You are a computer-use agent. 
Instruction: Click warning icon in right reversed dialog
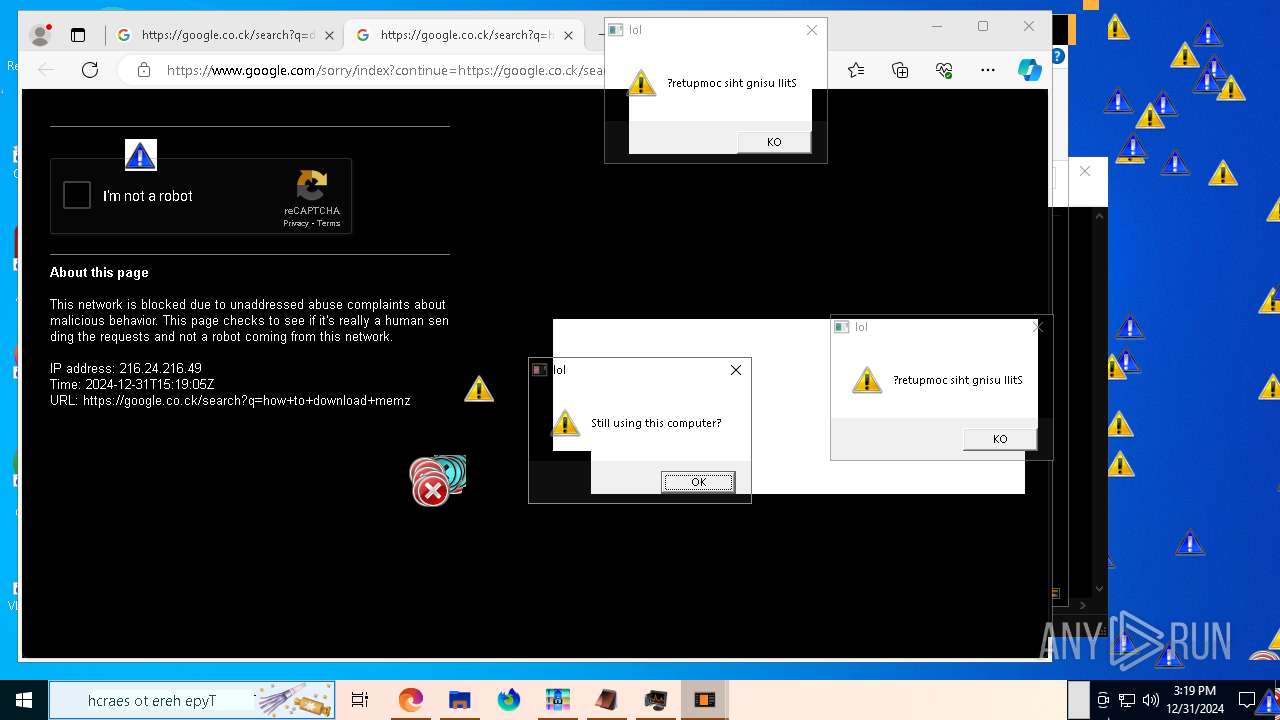point(867,380)
